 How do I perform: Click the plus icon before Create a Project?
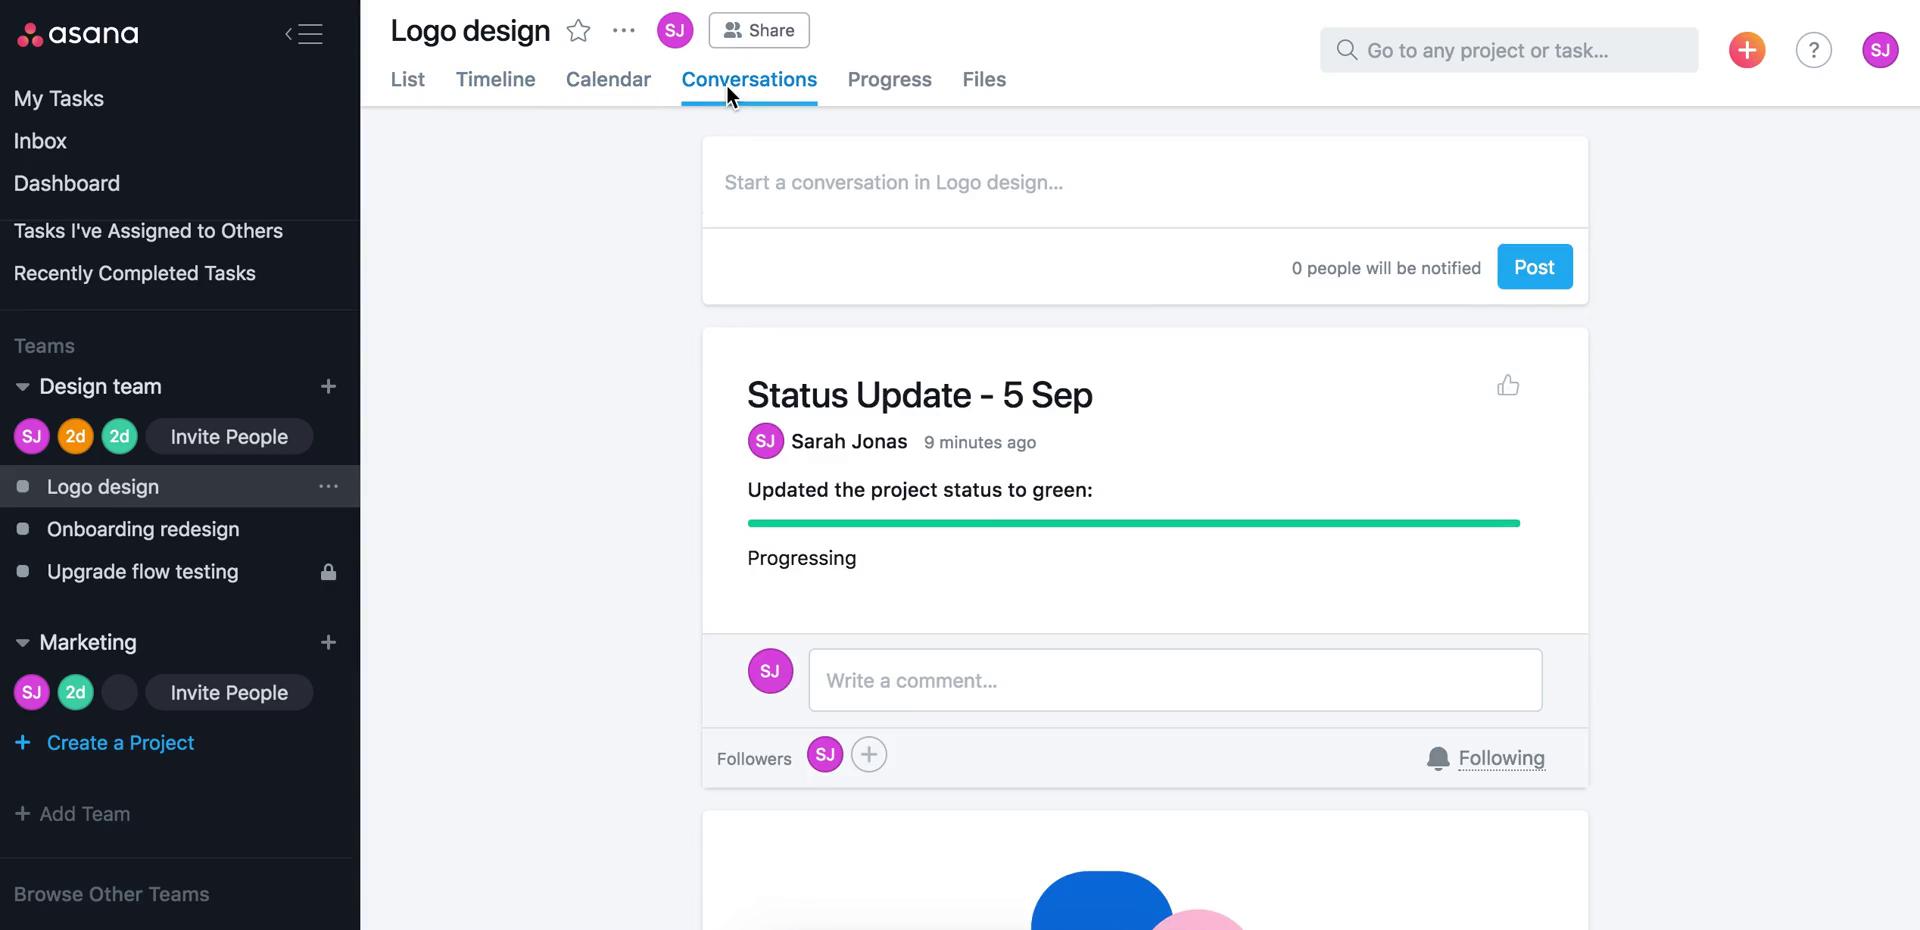tap(22, 743)
